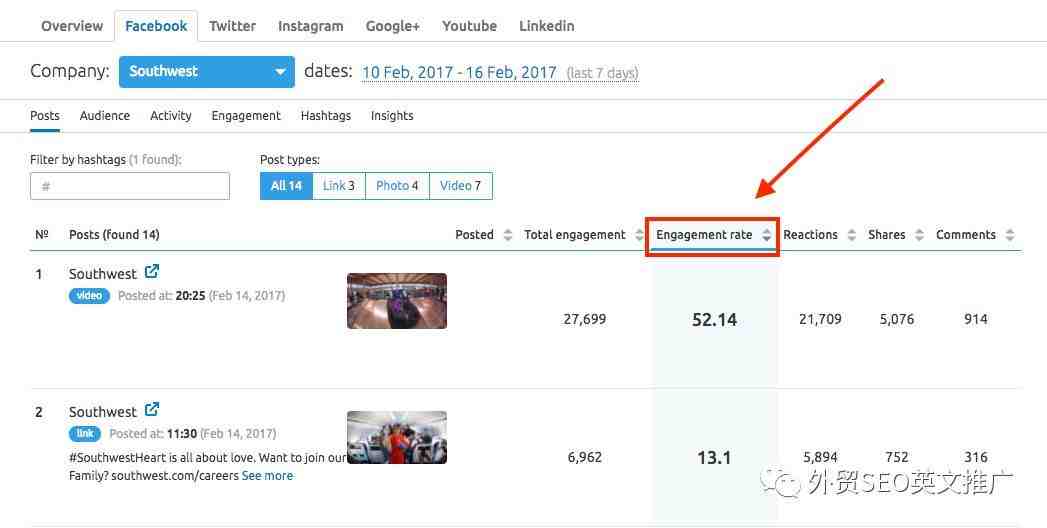
Task: Filter post types to Photo 4
Action: tap(397, 186)
